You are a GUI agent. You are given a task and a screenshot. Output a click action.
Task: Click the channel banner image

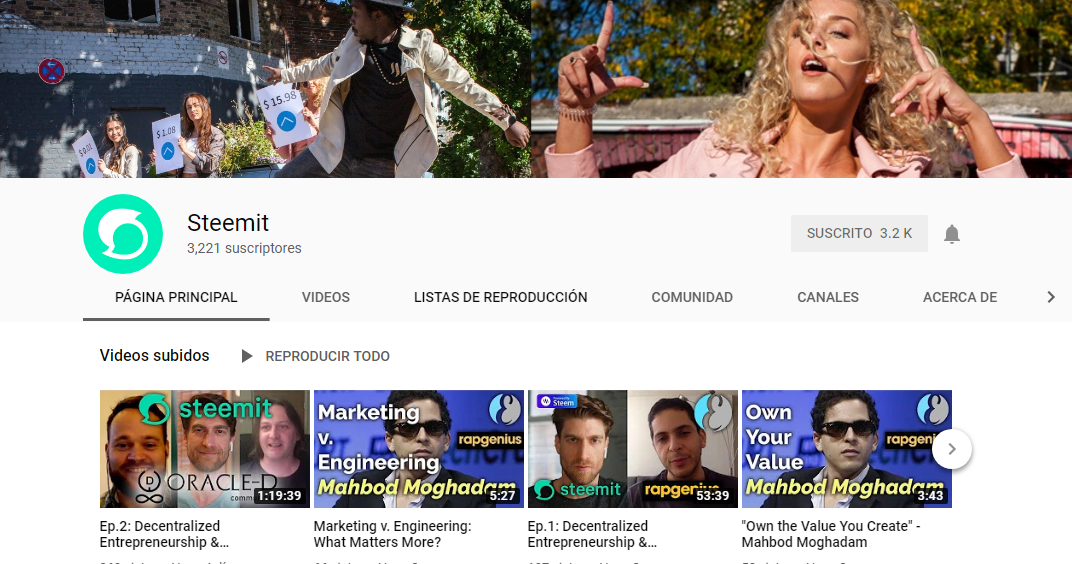click(536, 89)
